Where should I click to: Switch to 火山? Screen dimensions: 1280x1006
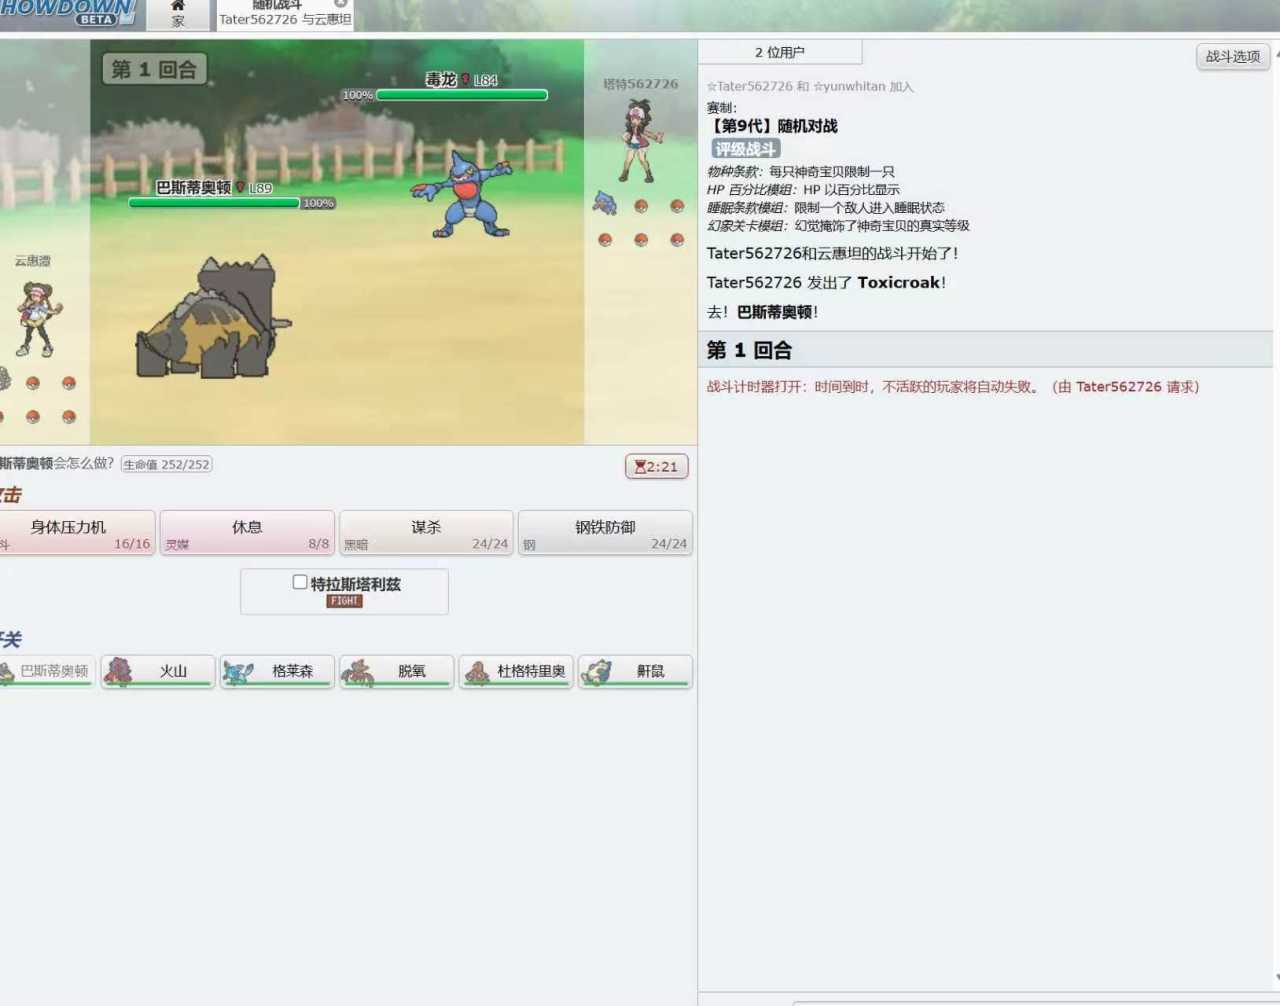158,671
